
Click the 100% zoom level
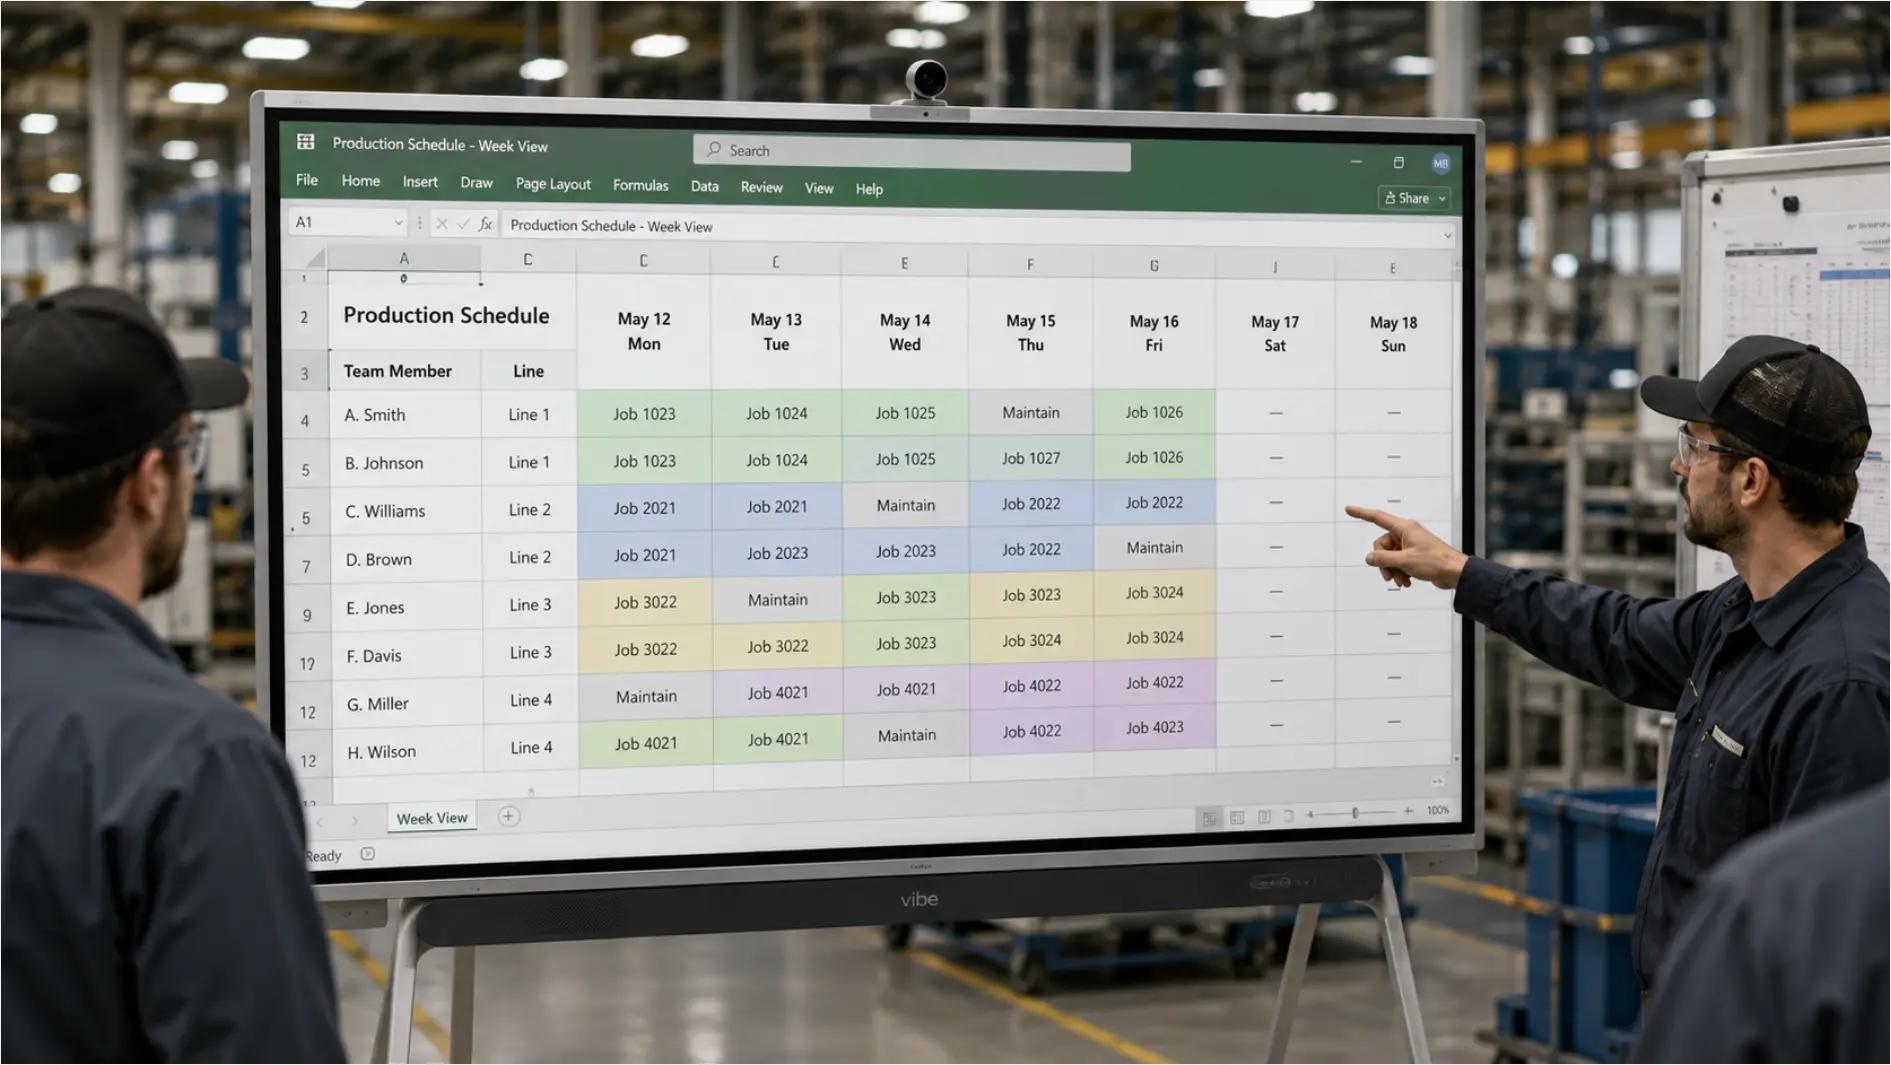pyautogui.click(x=1437, y=810)
